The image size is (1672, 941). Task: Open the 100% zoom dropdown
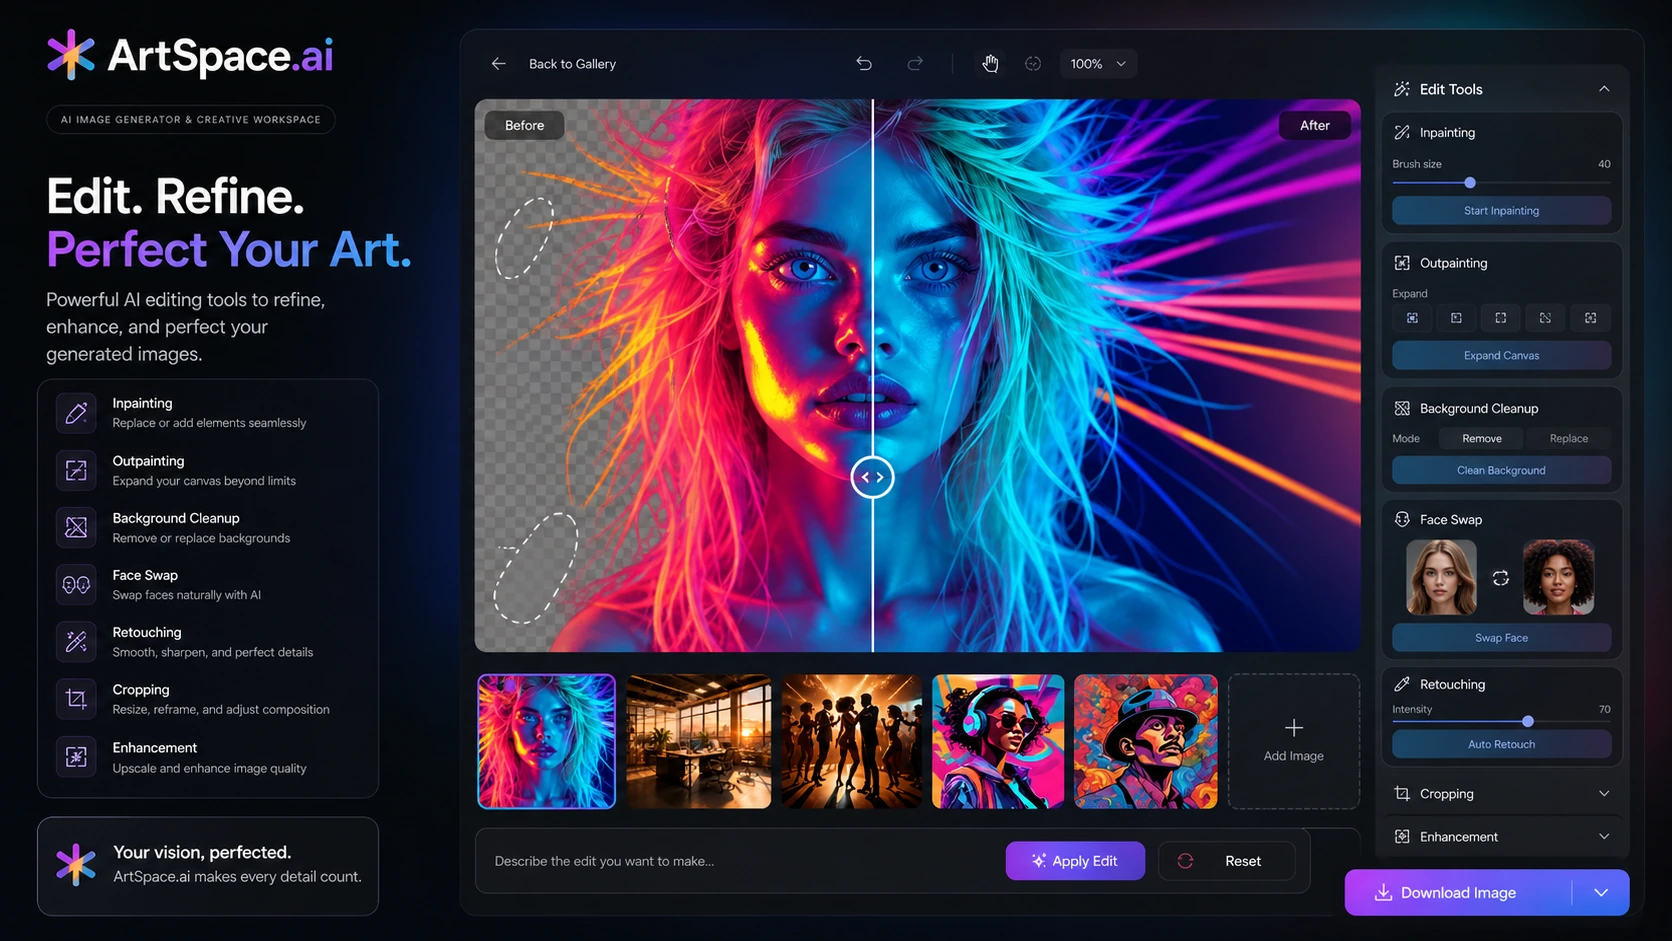1098,64
